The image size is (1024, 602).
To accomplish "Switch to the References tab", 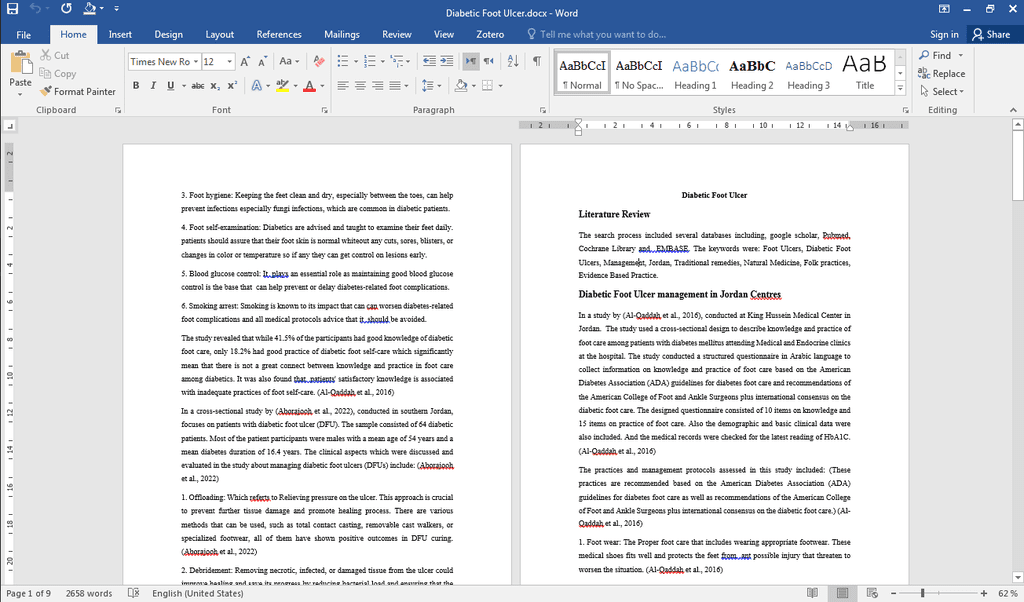I will [279, 35].
